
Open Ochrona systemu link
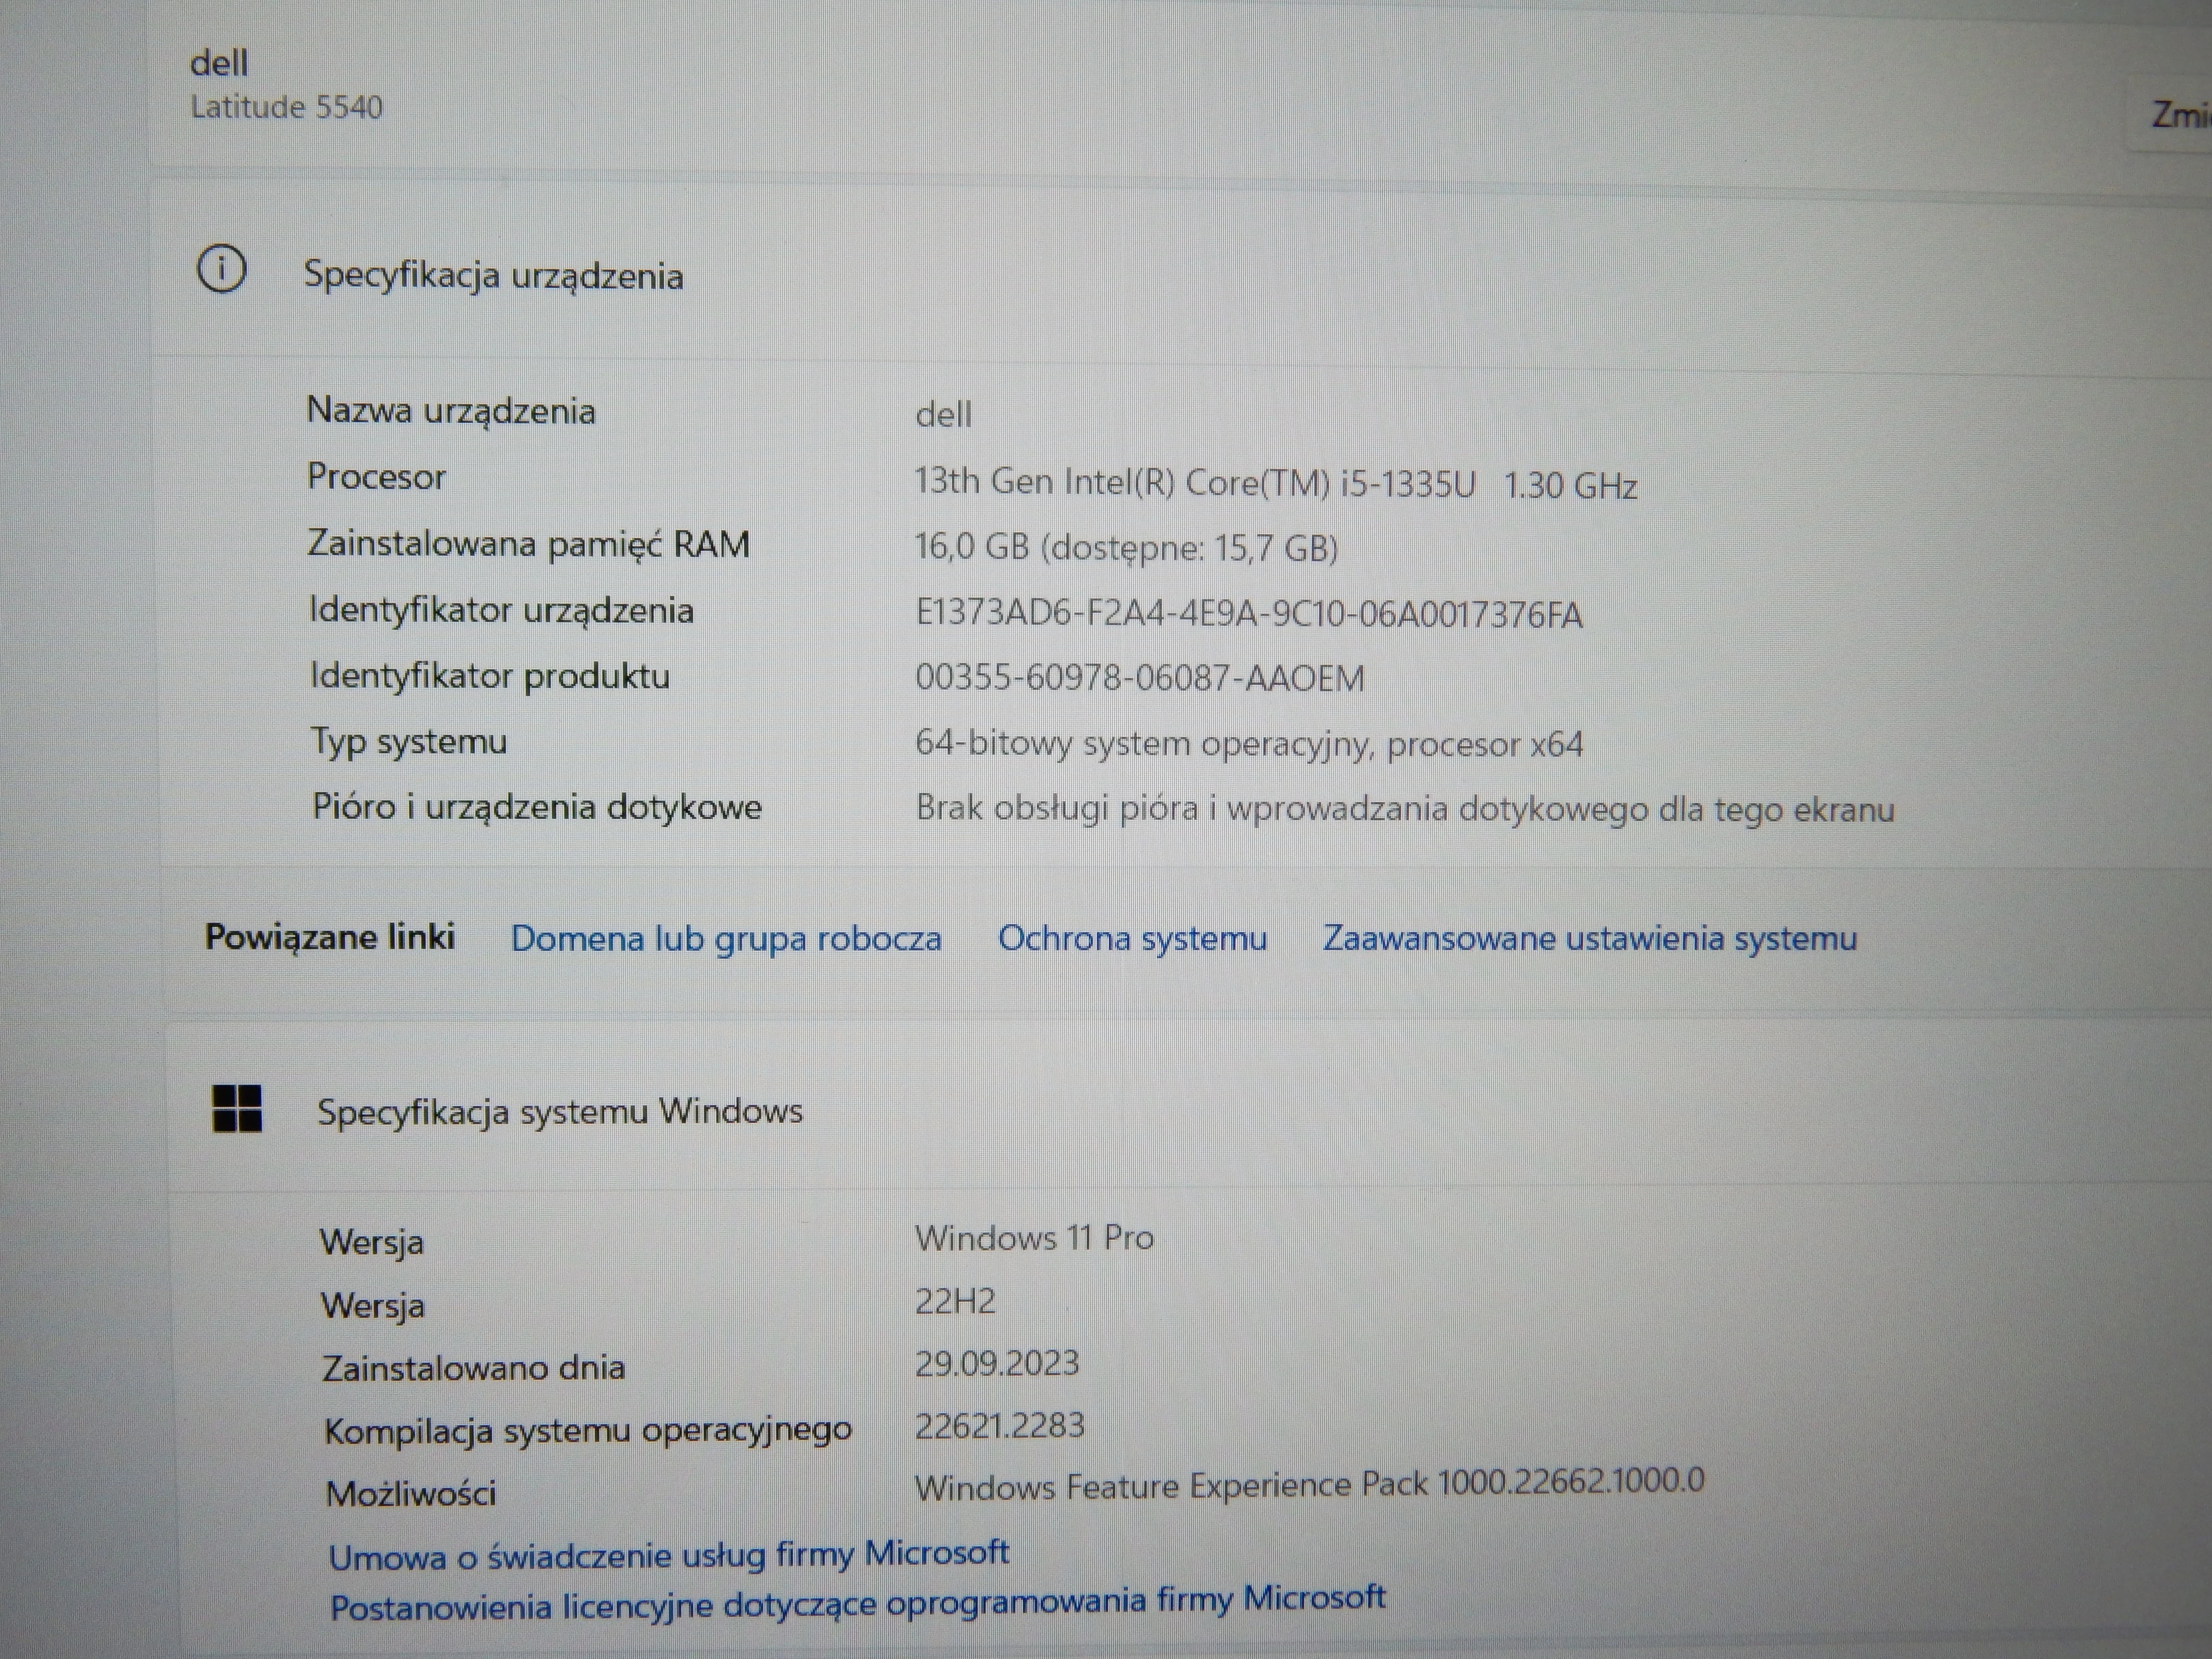pos(1132,938)
